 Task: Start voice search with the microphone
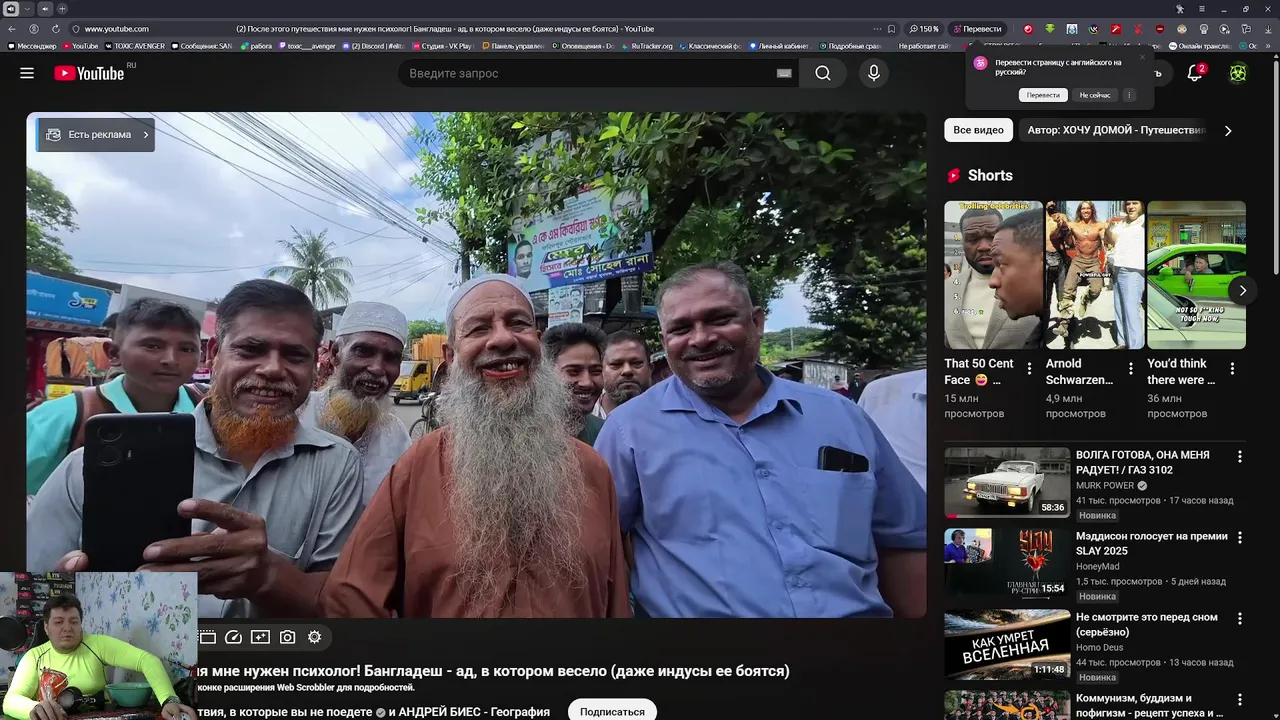tap(874, 73)
